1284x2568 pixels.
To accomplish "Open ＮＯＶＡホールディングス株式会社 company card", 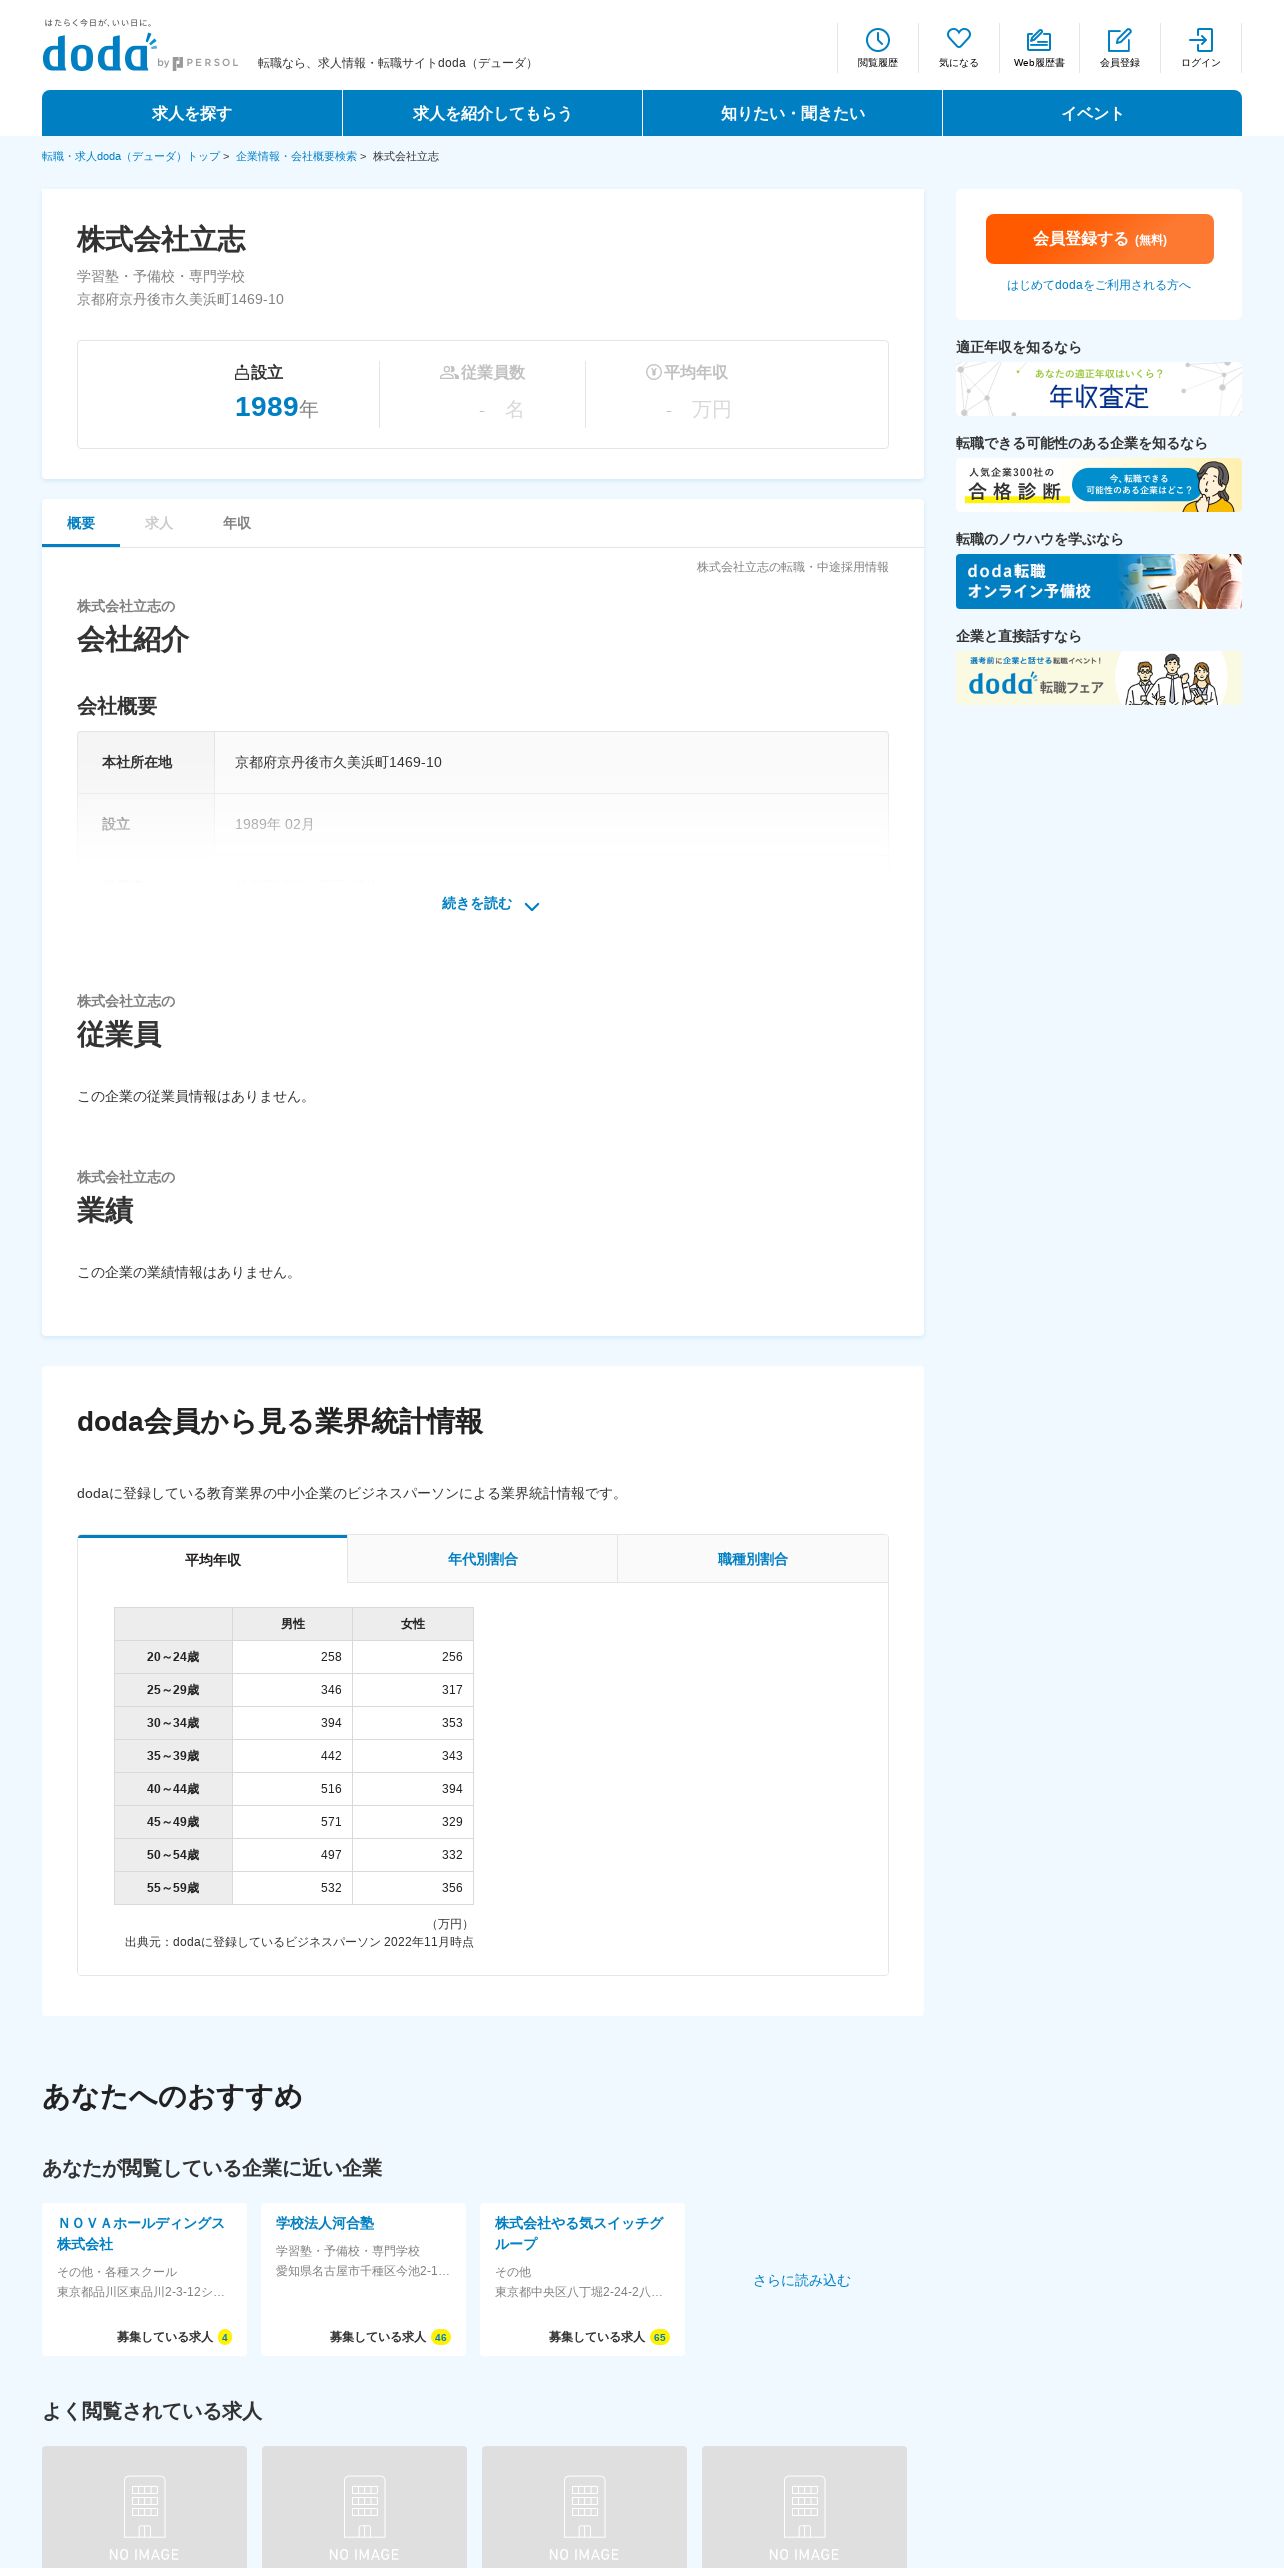I will [x=144, y=2279].
